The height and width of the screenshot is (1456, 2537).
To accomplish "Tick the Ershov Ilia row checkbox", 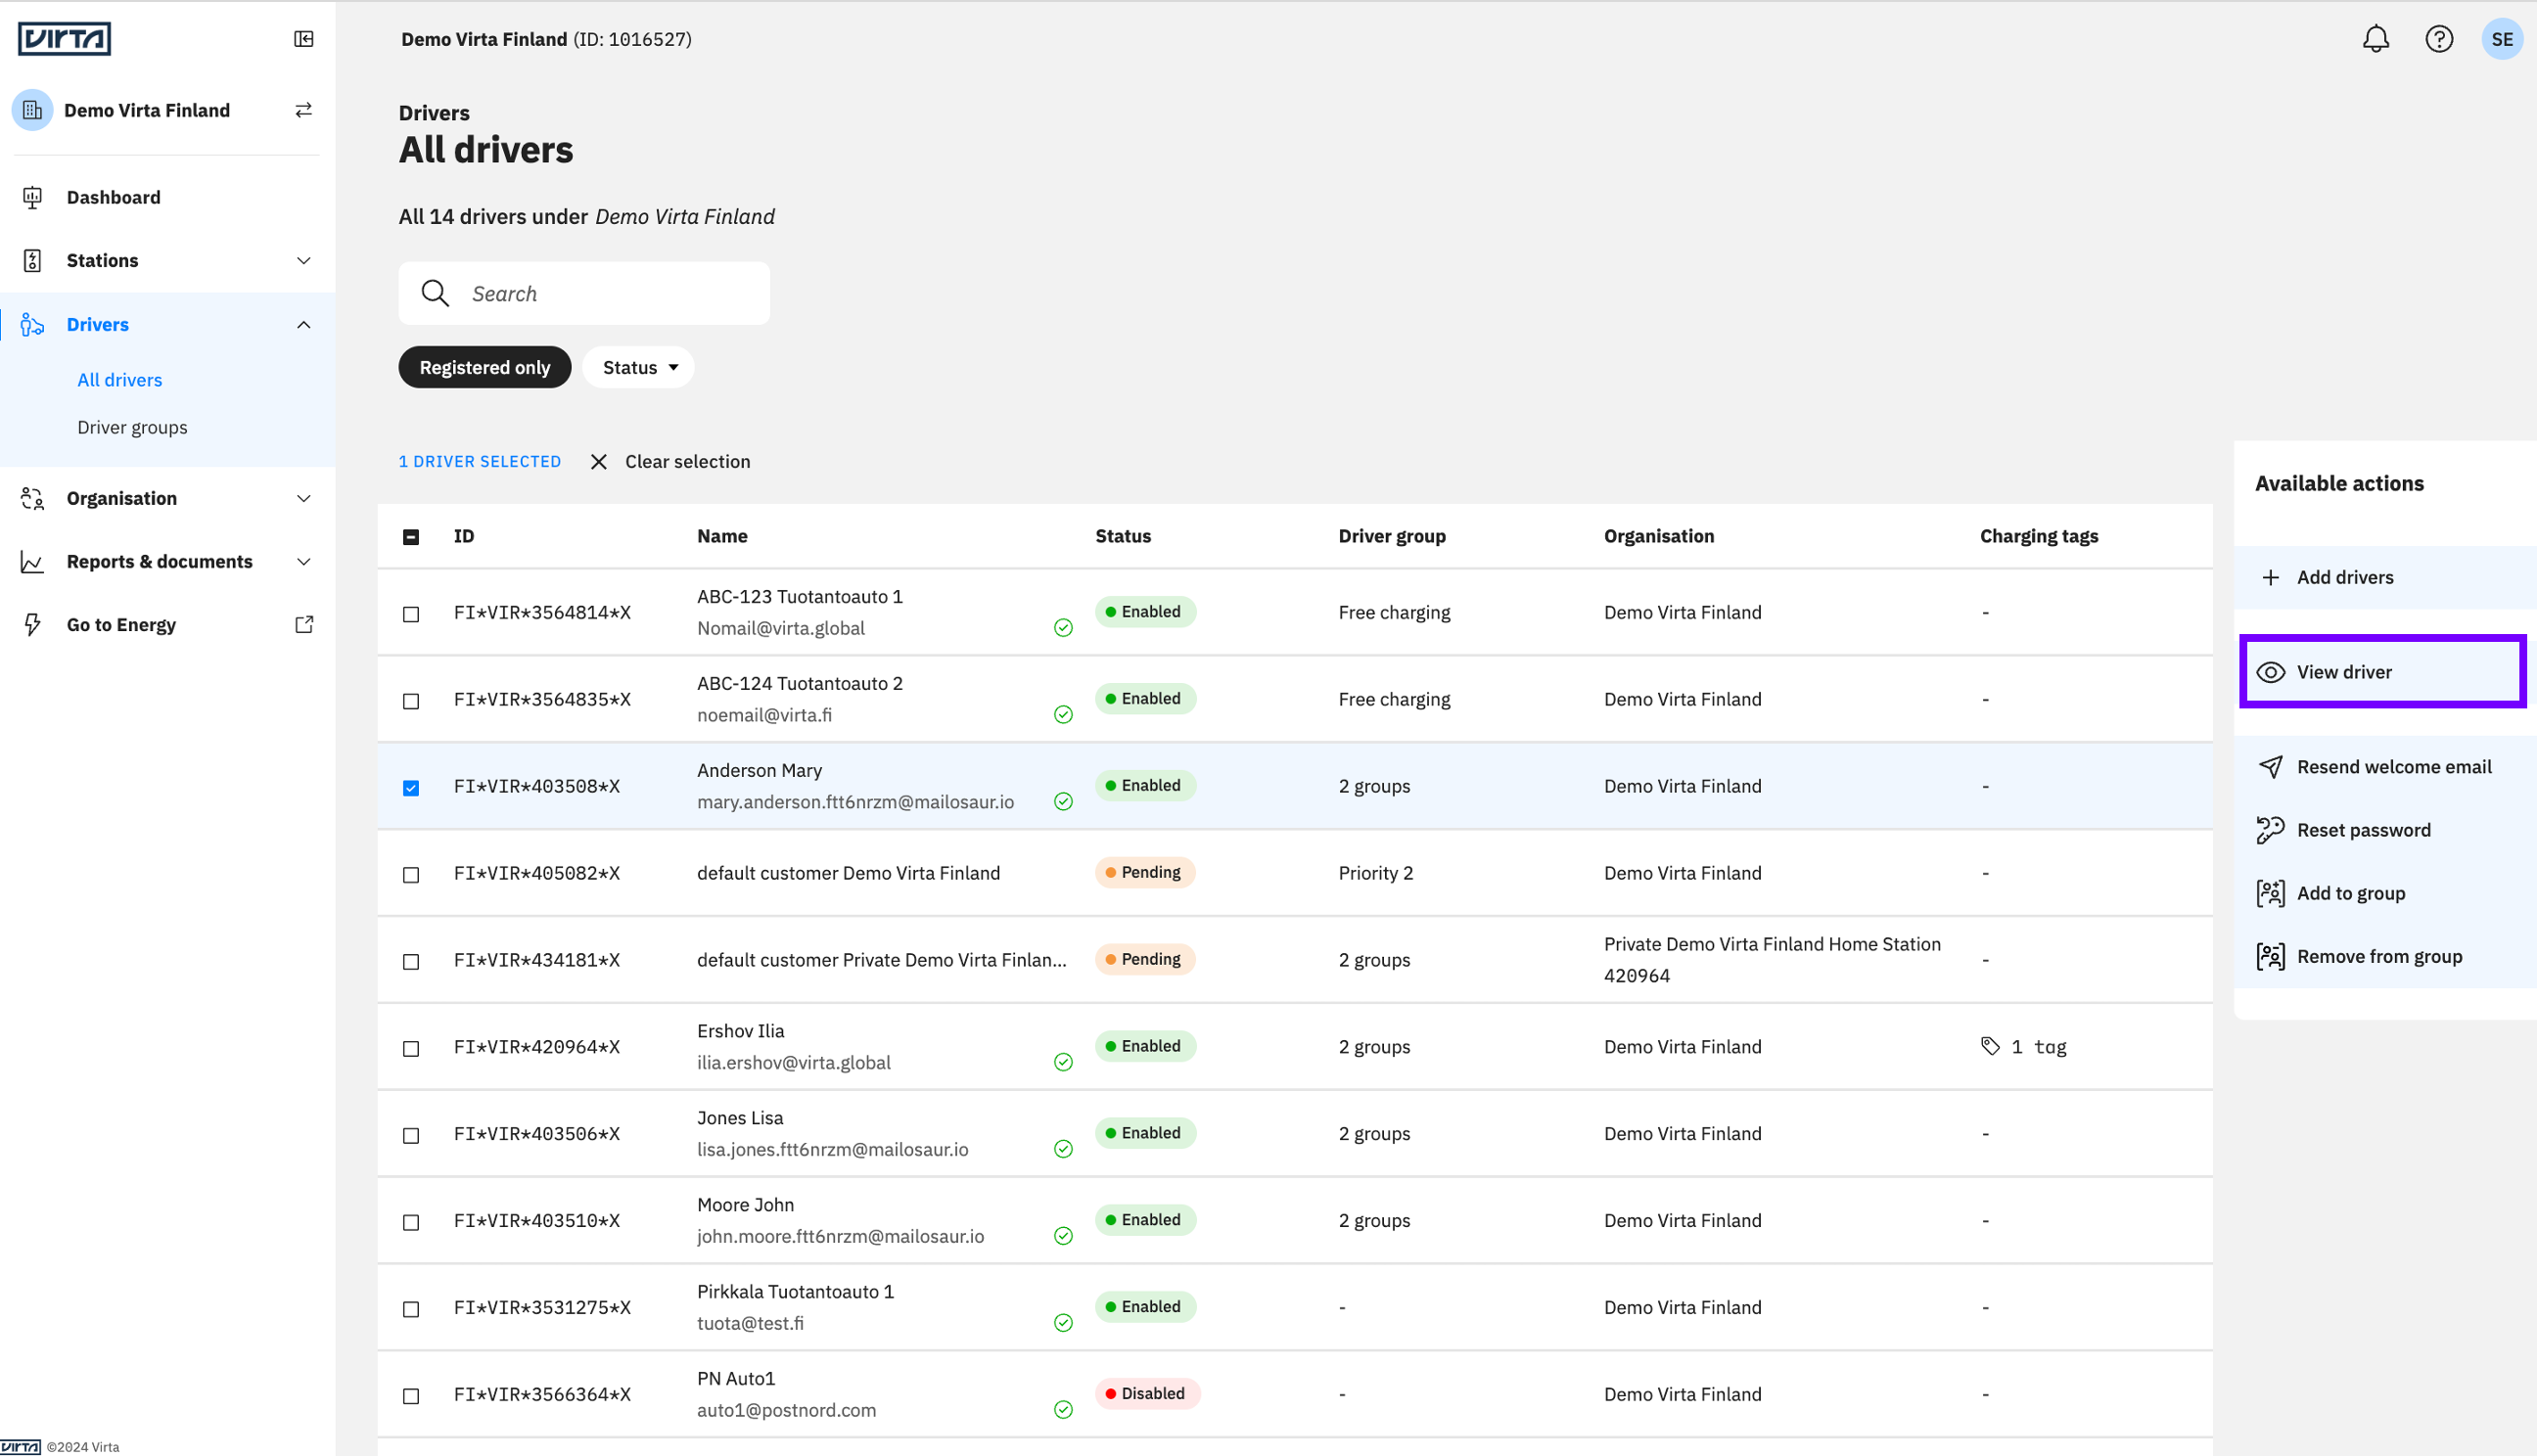I will (411, 1049).
